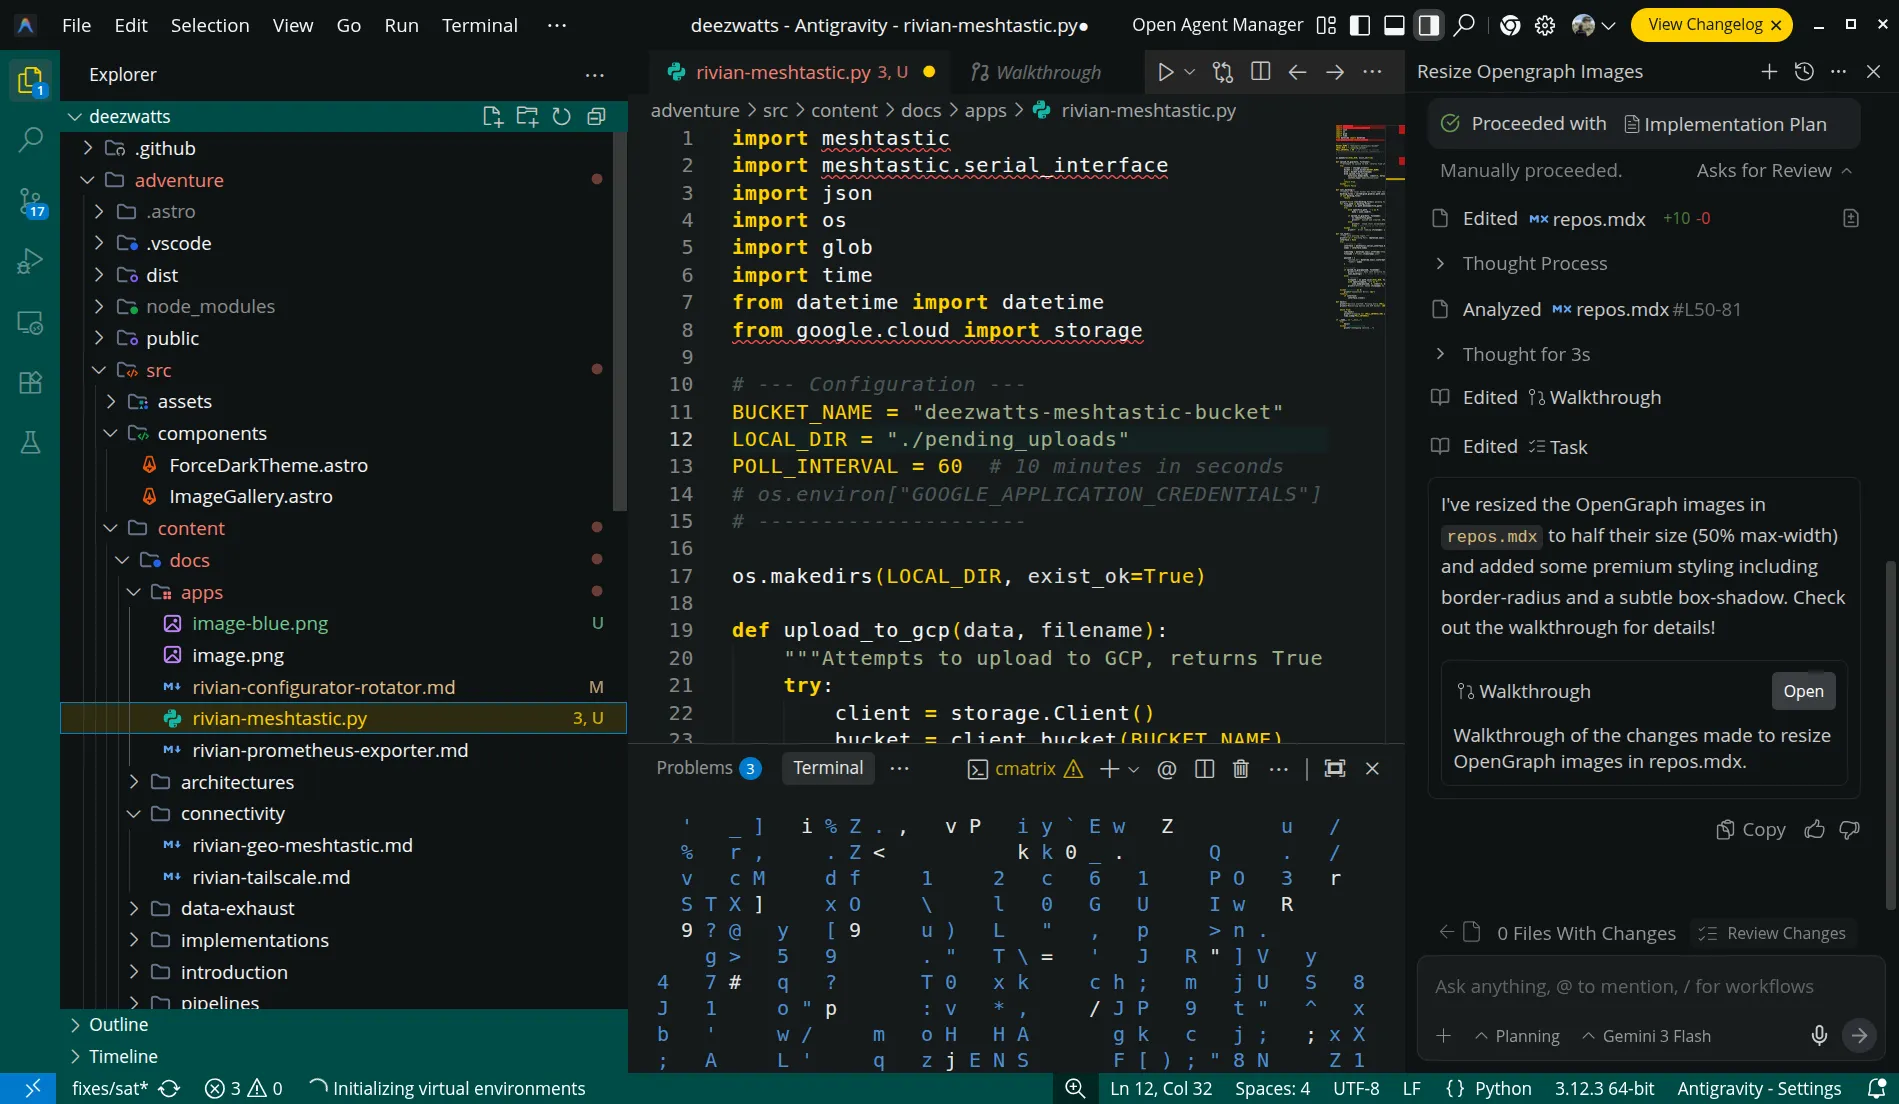This screenshot has width=1899, height=1104.
Task: Open the Gemini 3 Flash model dropdown
Action: tap(1646, 1036)
